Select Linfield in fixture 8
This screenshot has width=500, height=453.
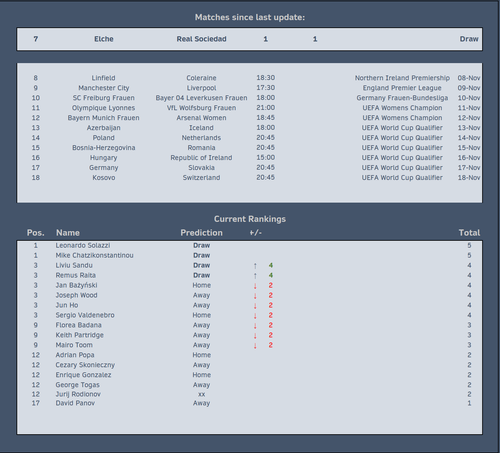104,78
